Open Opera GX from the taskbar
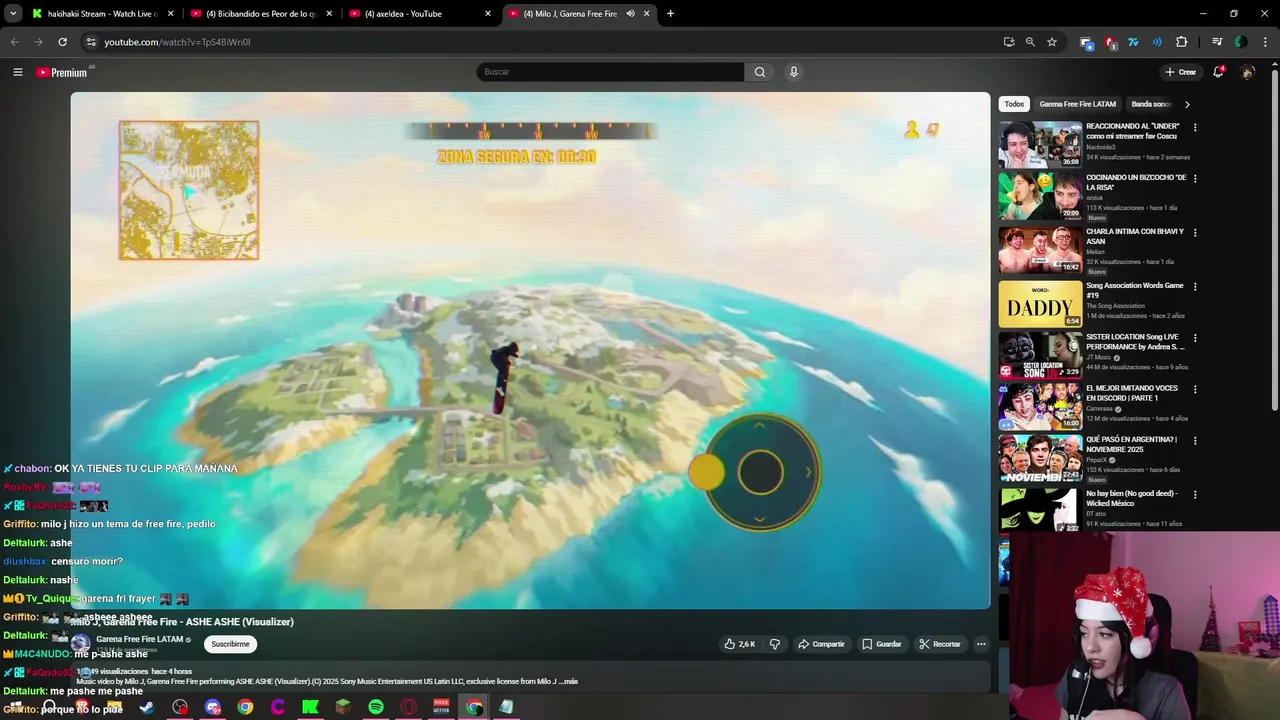Image resolution: width=1280 pixels, height=720 pixels. point(409,707)
